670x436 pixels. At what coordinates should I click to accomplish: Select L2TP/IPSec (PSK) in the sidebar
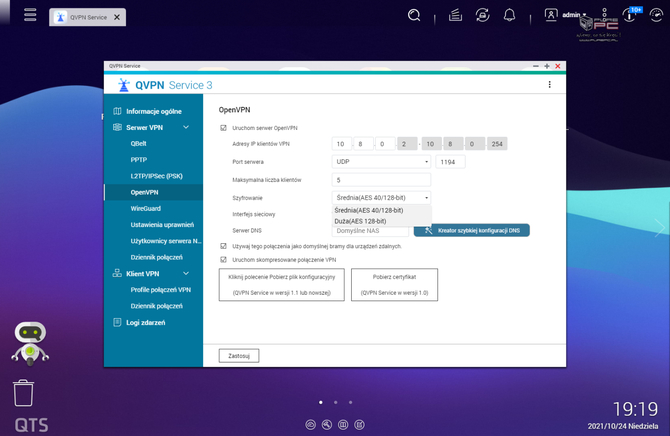pyautogui.click(x=156, y=176)
